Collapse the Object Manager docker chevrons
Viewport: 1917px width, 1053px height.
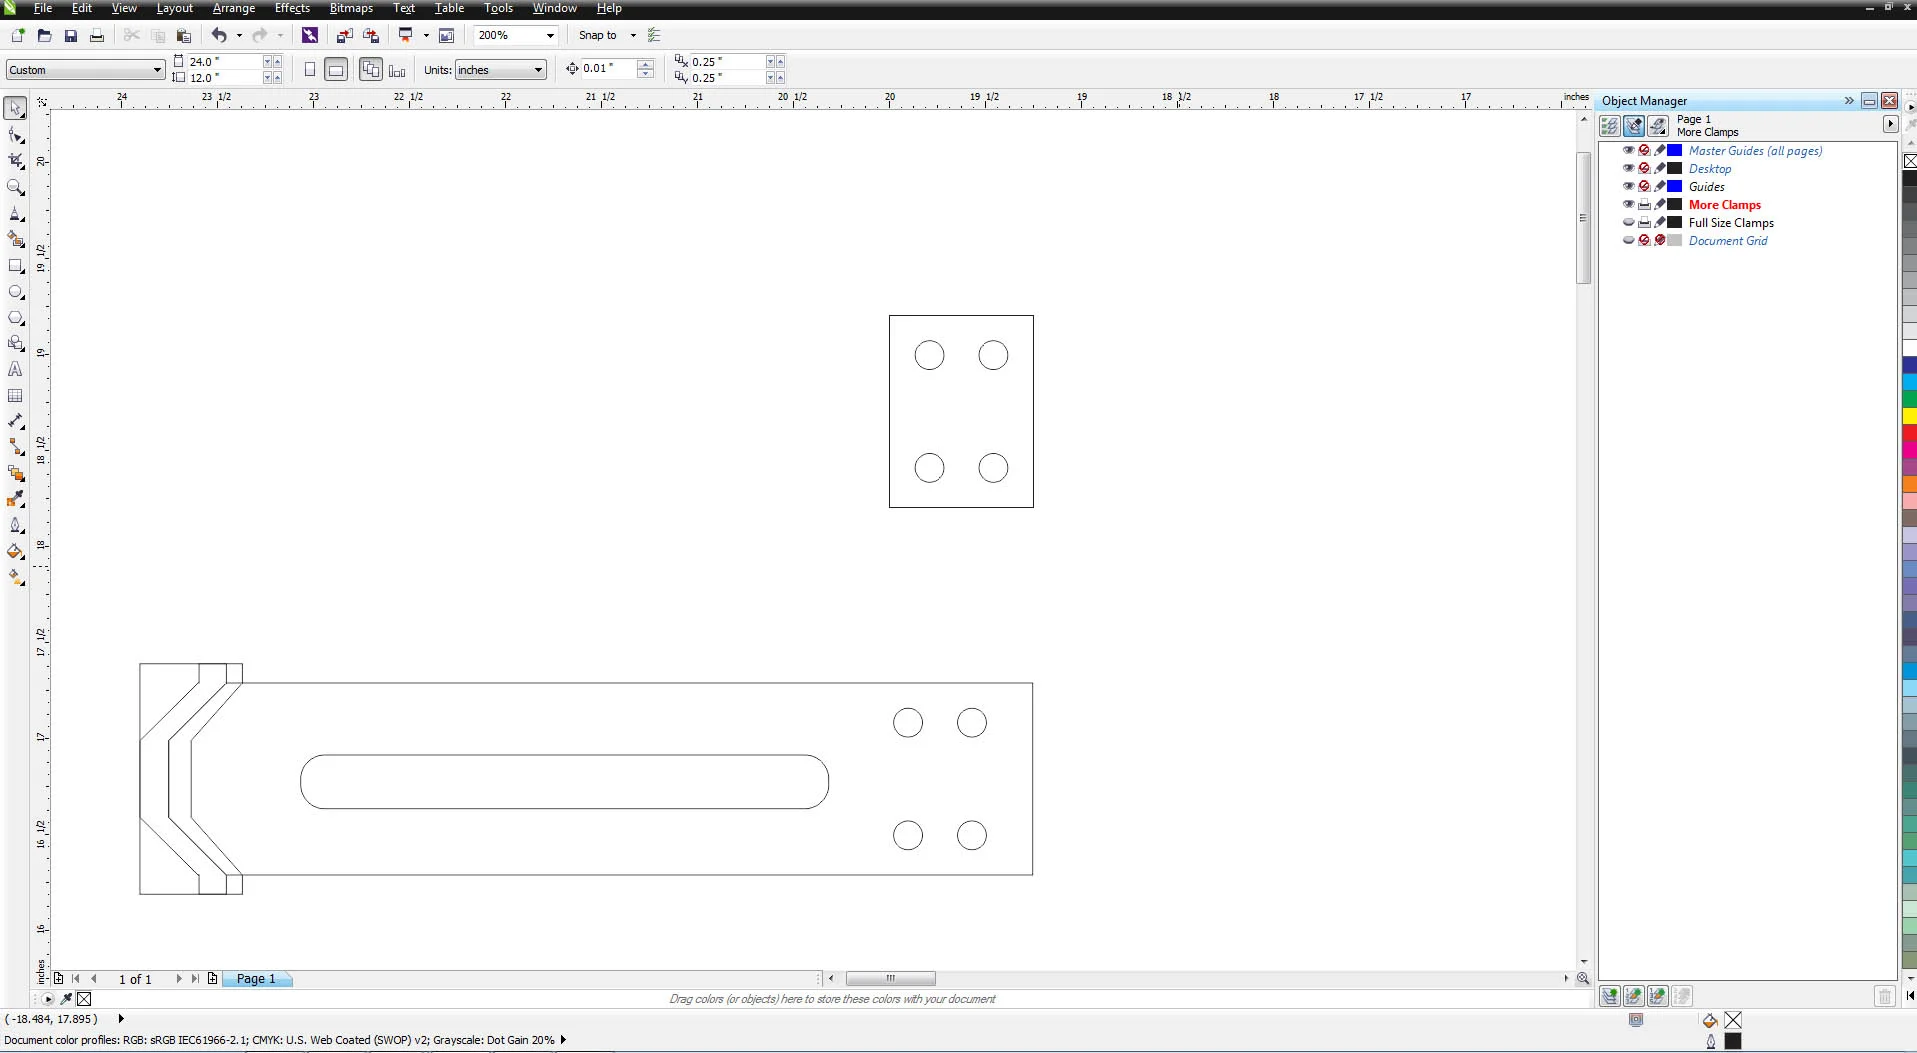pyautogui.click(x=1849, y=101)
